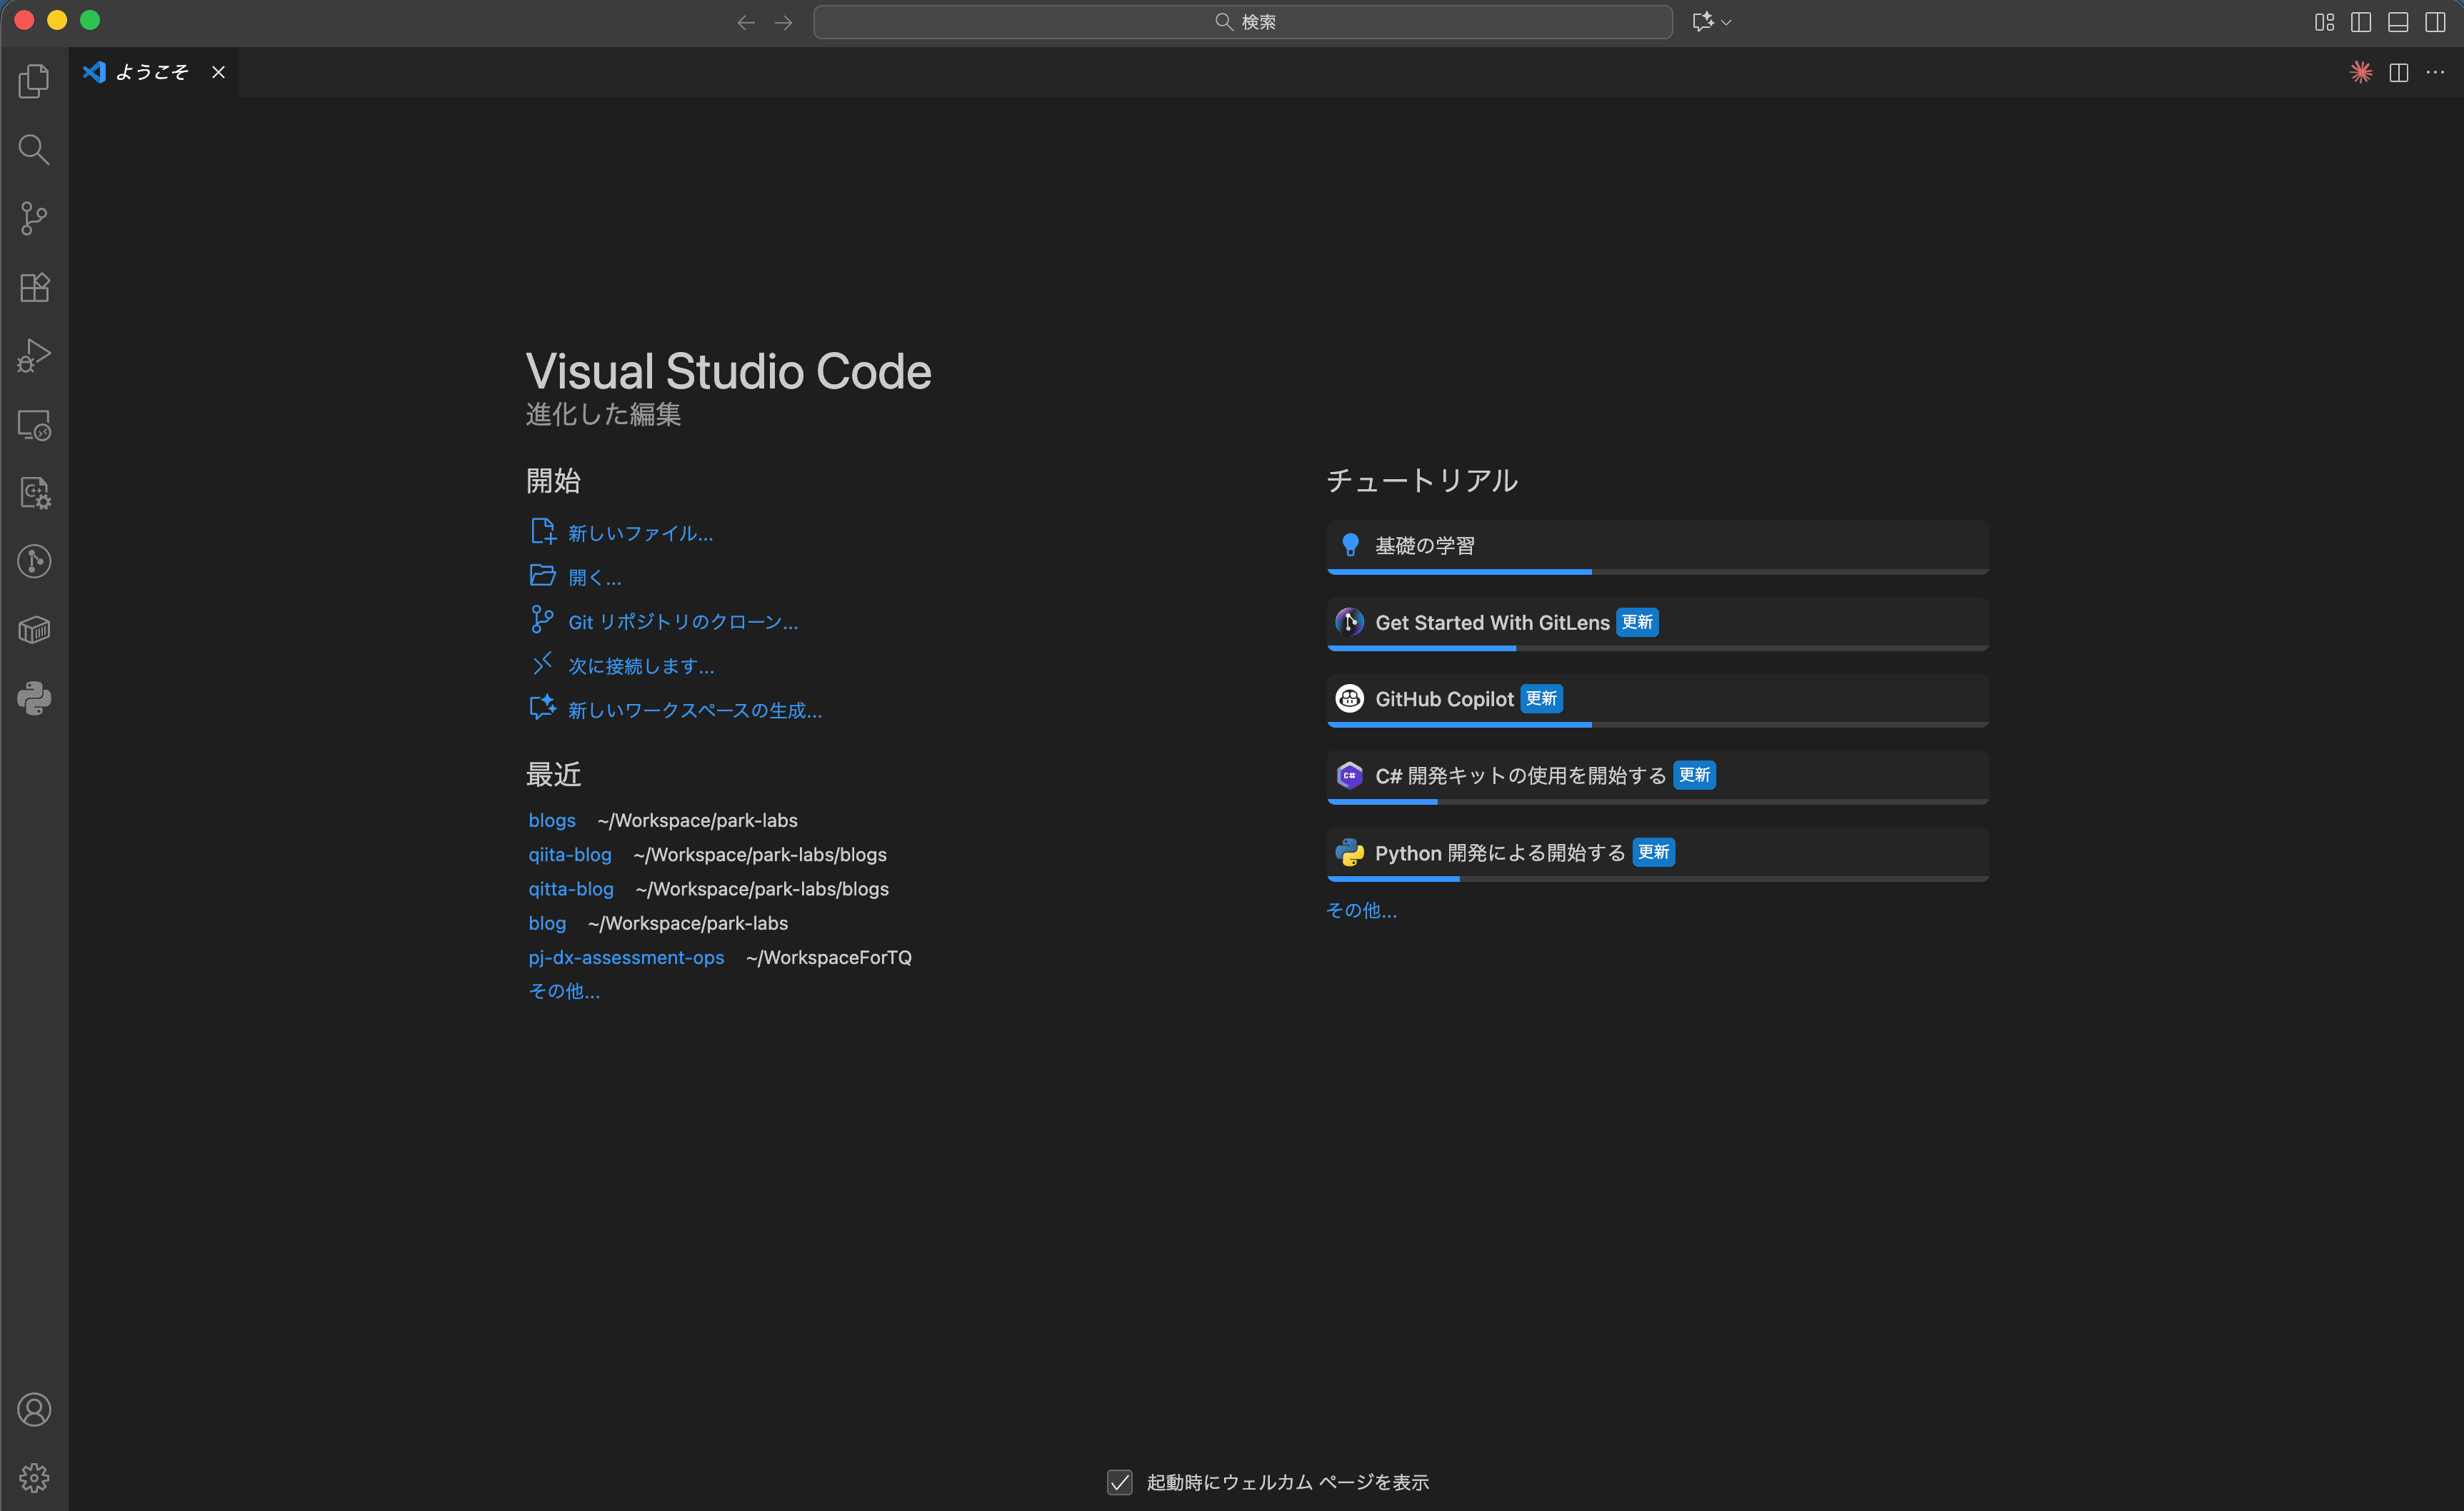
Task: Open the Explorer view in activity bar
Action: 34,81
